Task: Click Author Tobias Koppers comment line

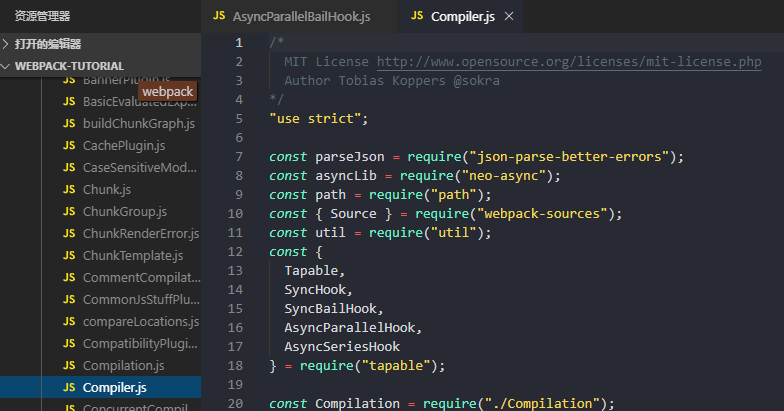Action: (392, 81)
